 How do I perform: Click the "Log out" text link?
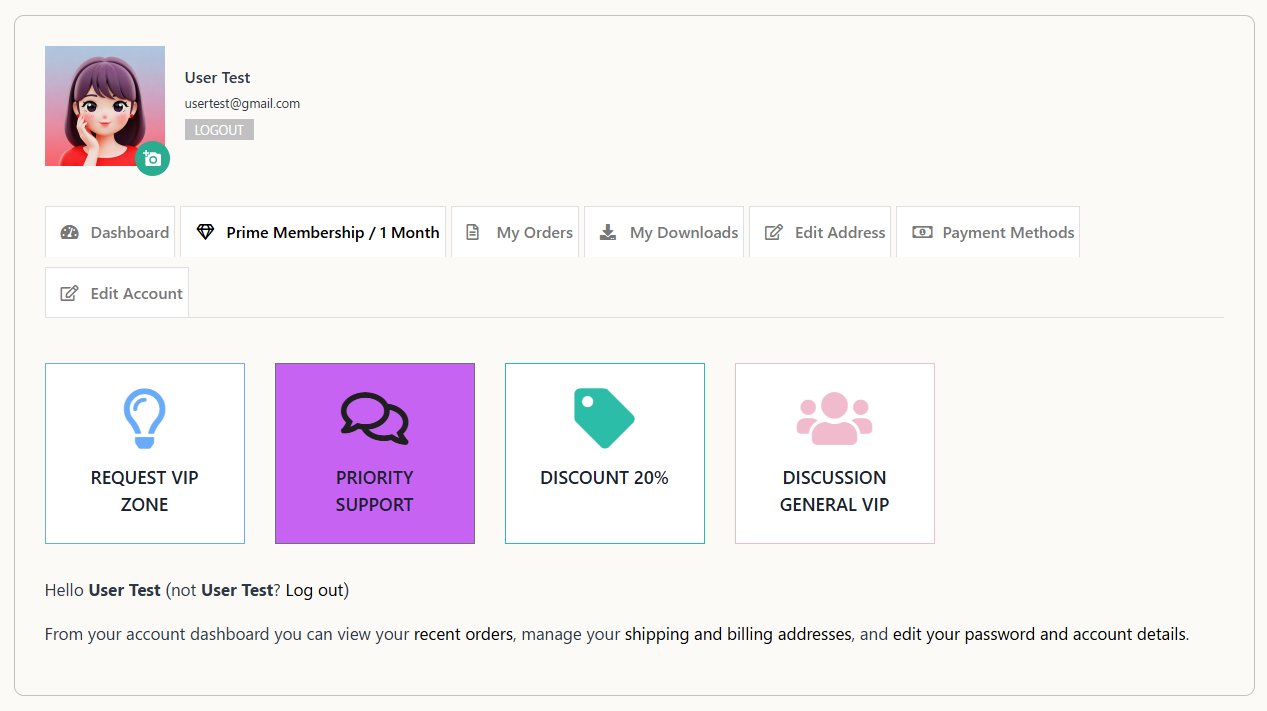tap(314, 590)
